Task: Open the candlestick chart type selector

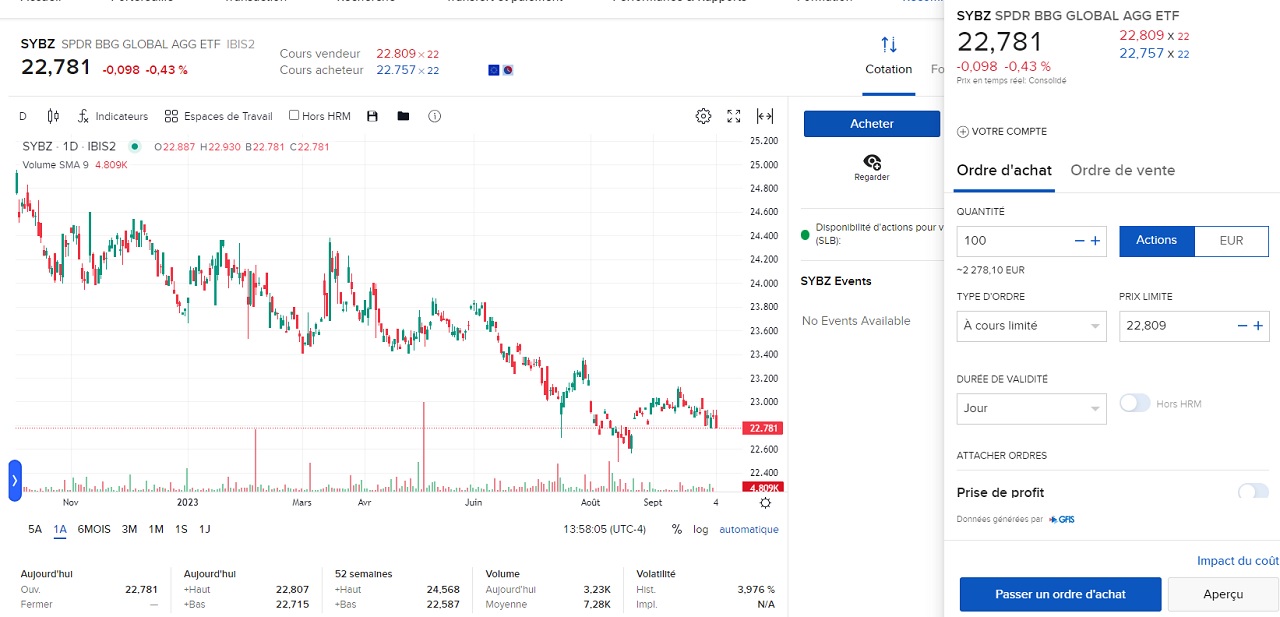Action: click(x=53, y=116)
